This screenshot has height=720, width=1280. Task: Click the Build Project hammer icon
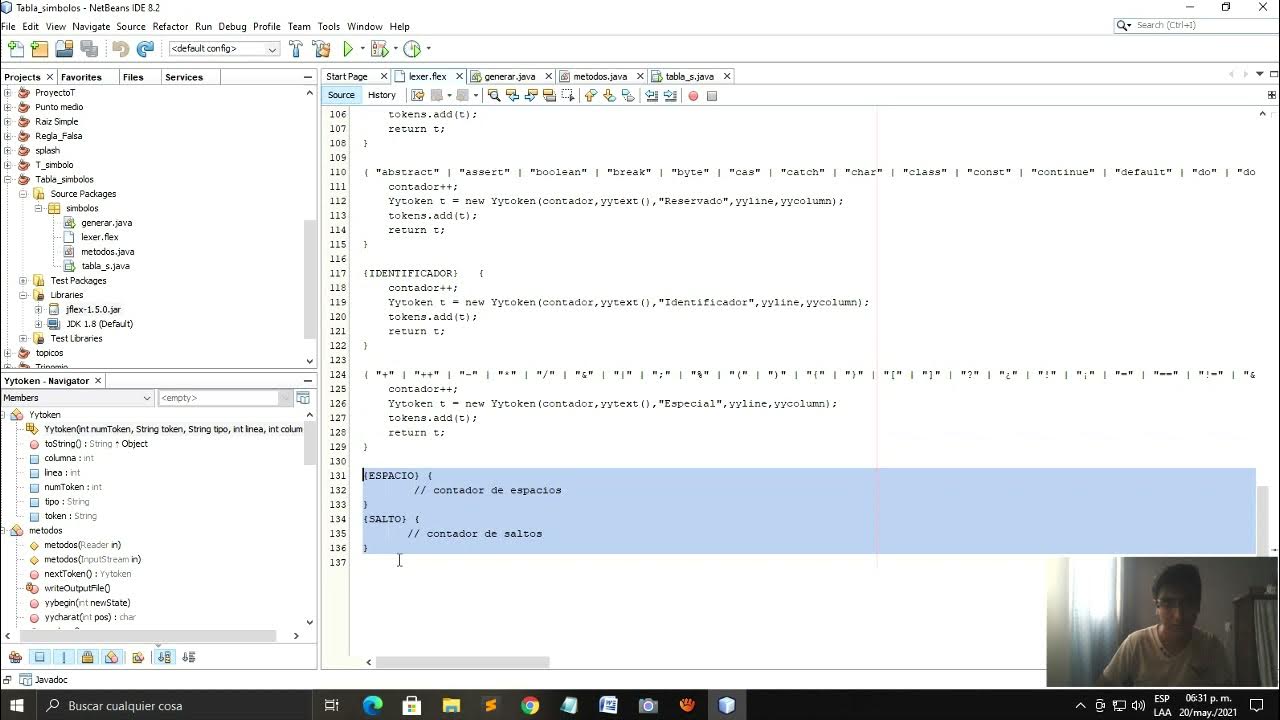coord(296,48)
